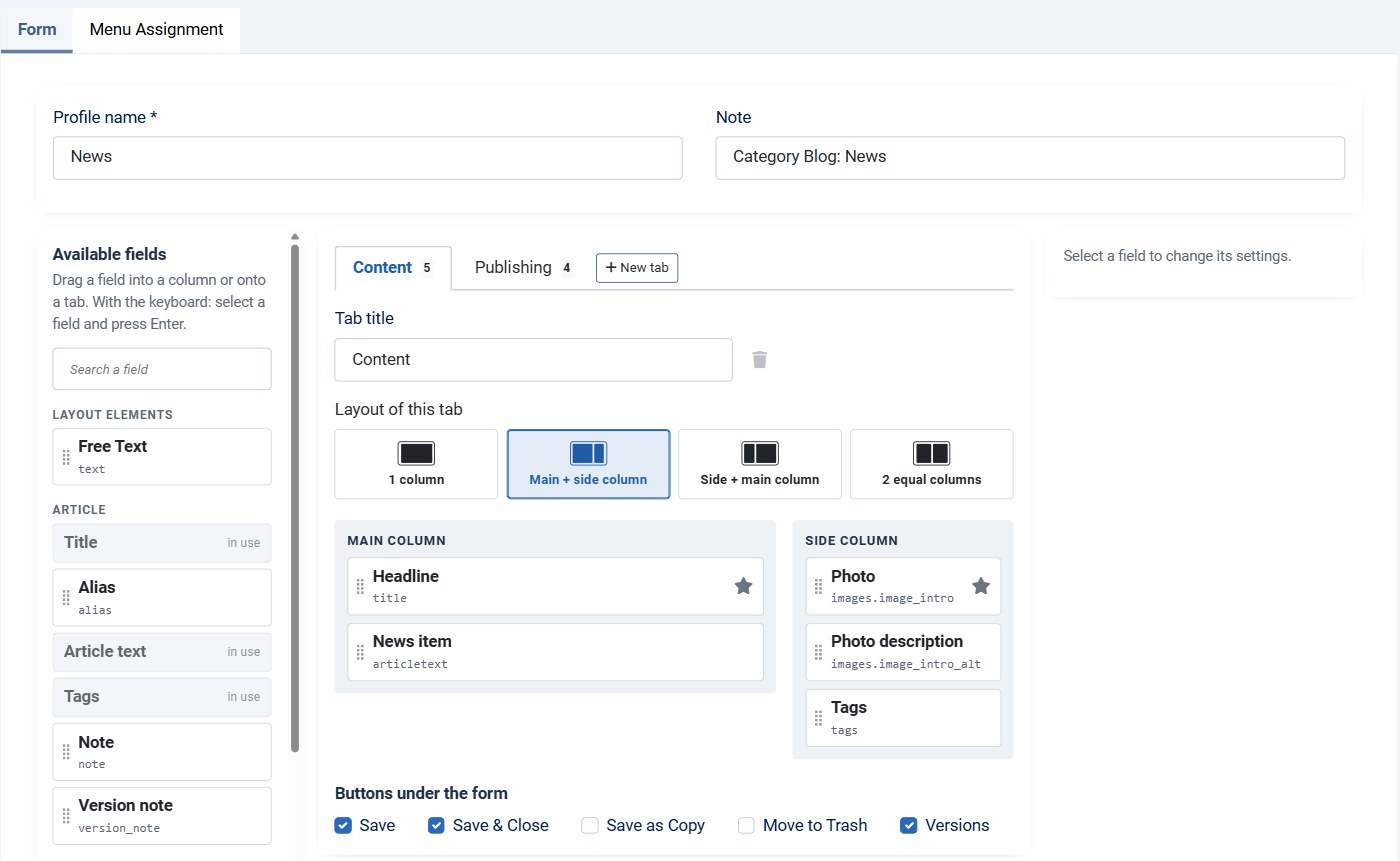Switch to the Form tab

point(37,29)
